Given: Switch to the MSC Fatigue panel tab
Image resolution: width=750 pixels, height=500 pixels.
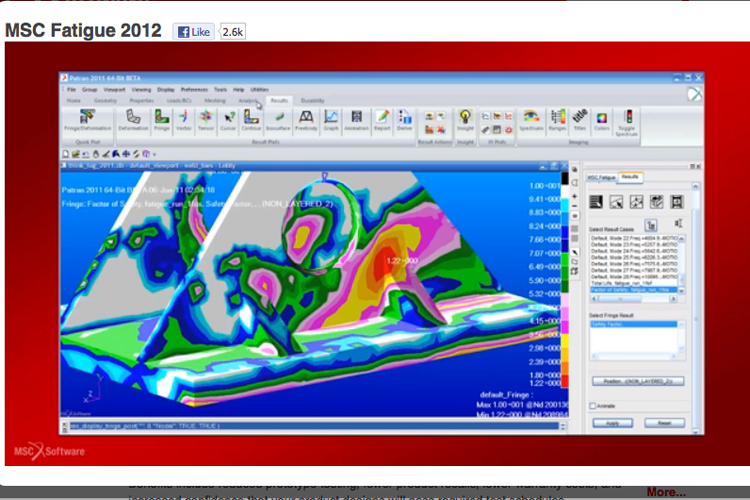Looking at the screenshot, I should pos(601,177).
